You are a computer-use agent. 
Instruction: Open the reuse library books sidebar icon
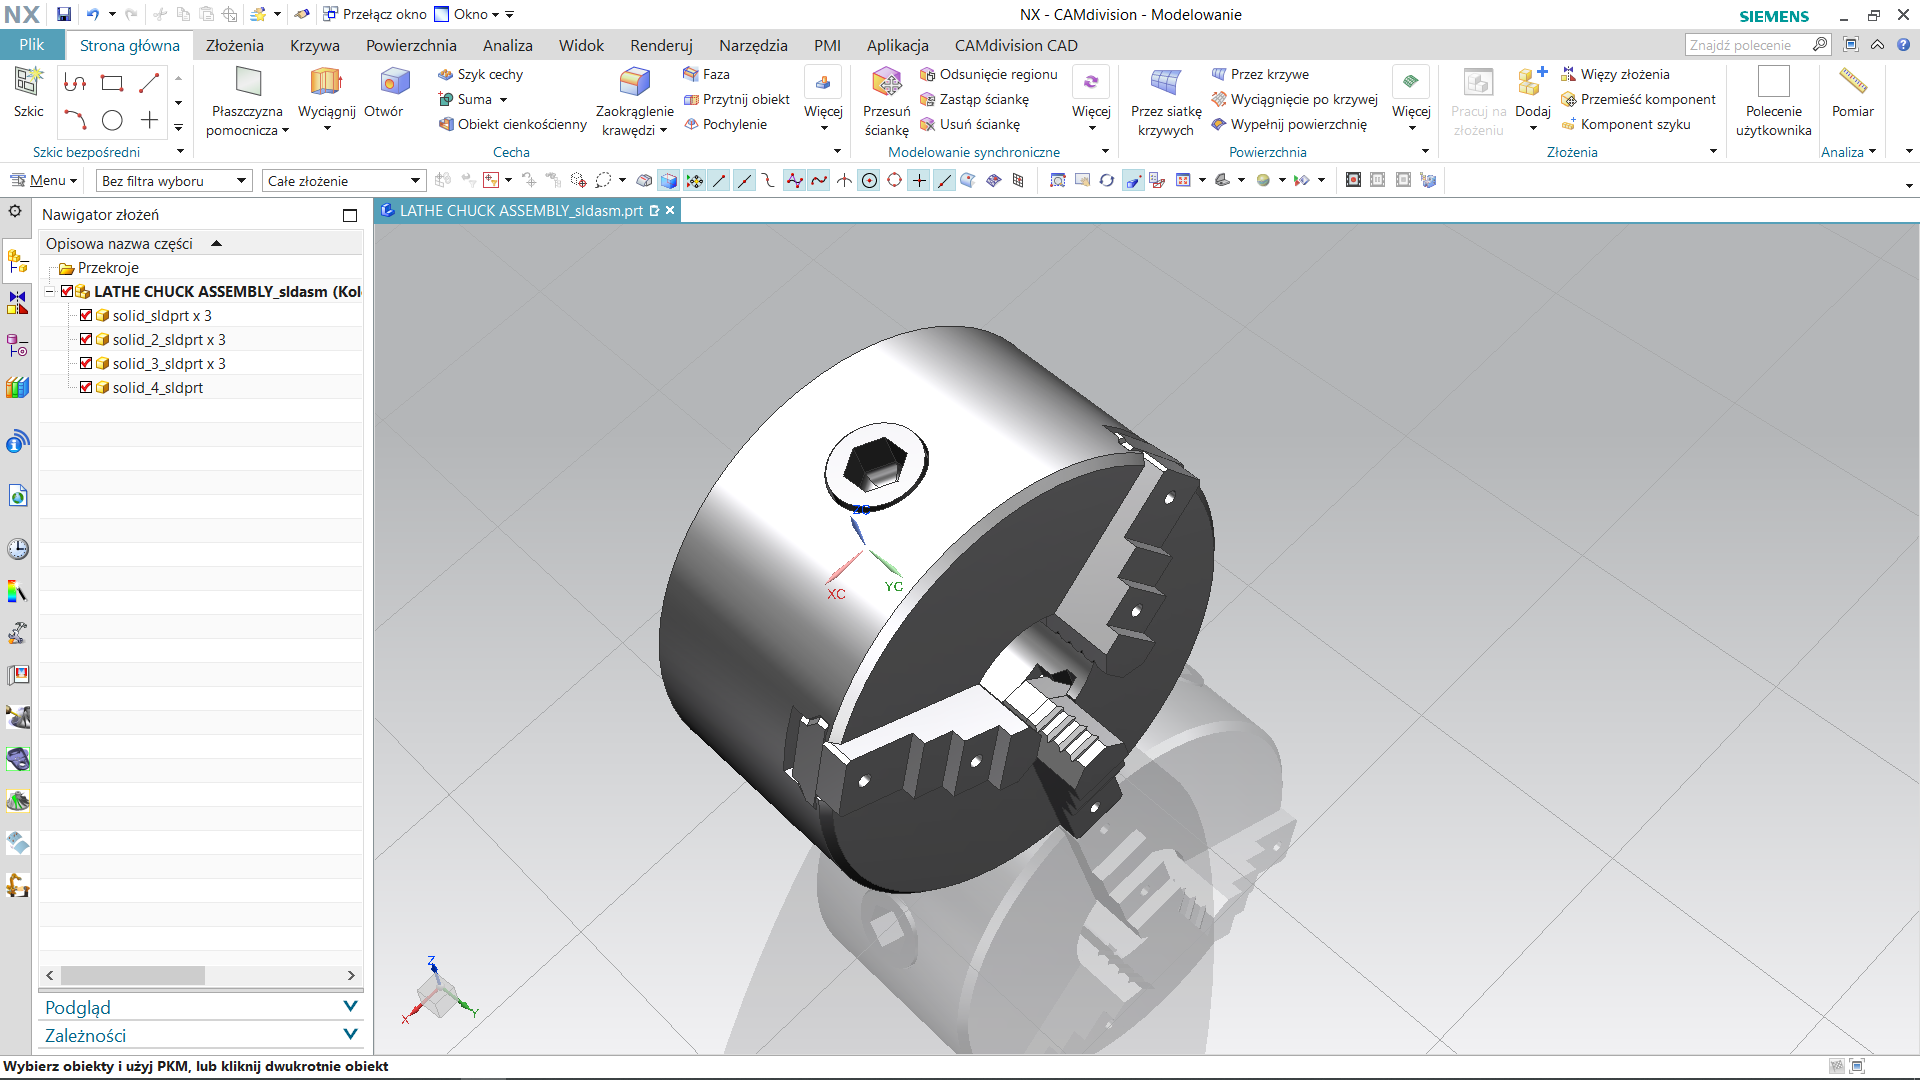click(x=18, y=388)
